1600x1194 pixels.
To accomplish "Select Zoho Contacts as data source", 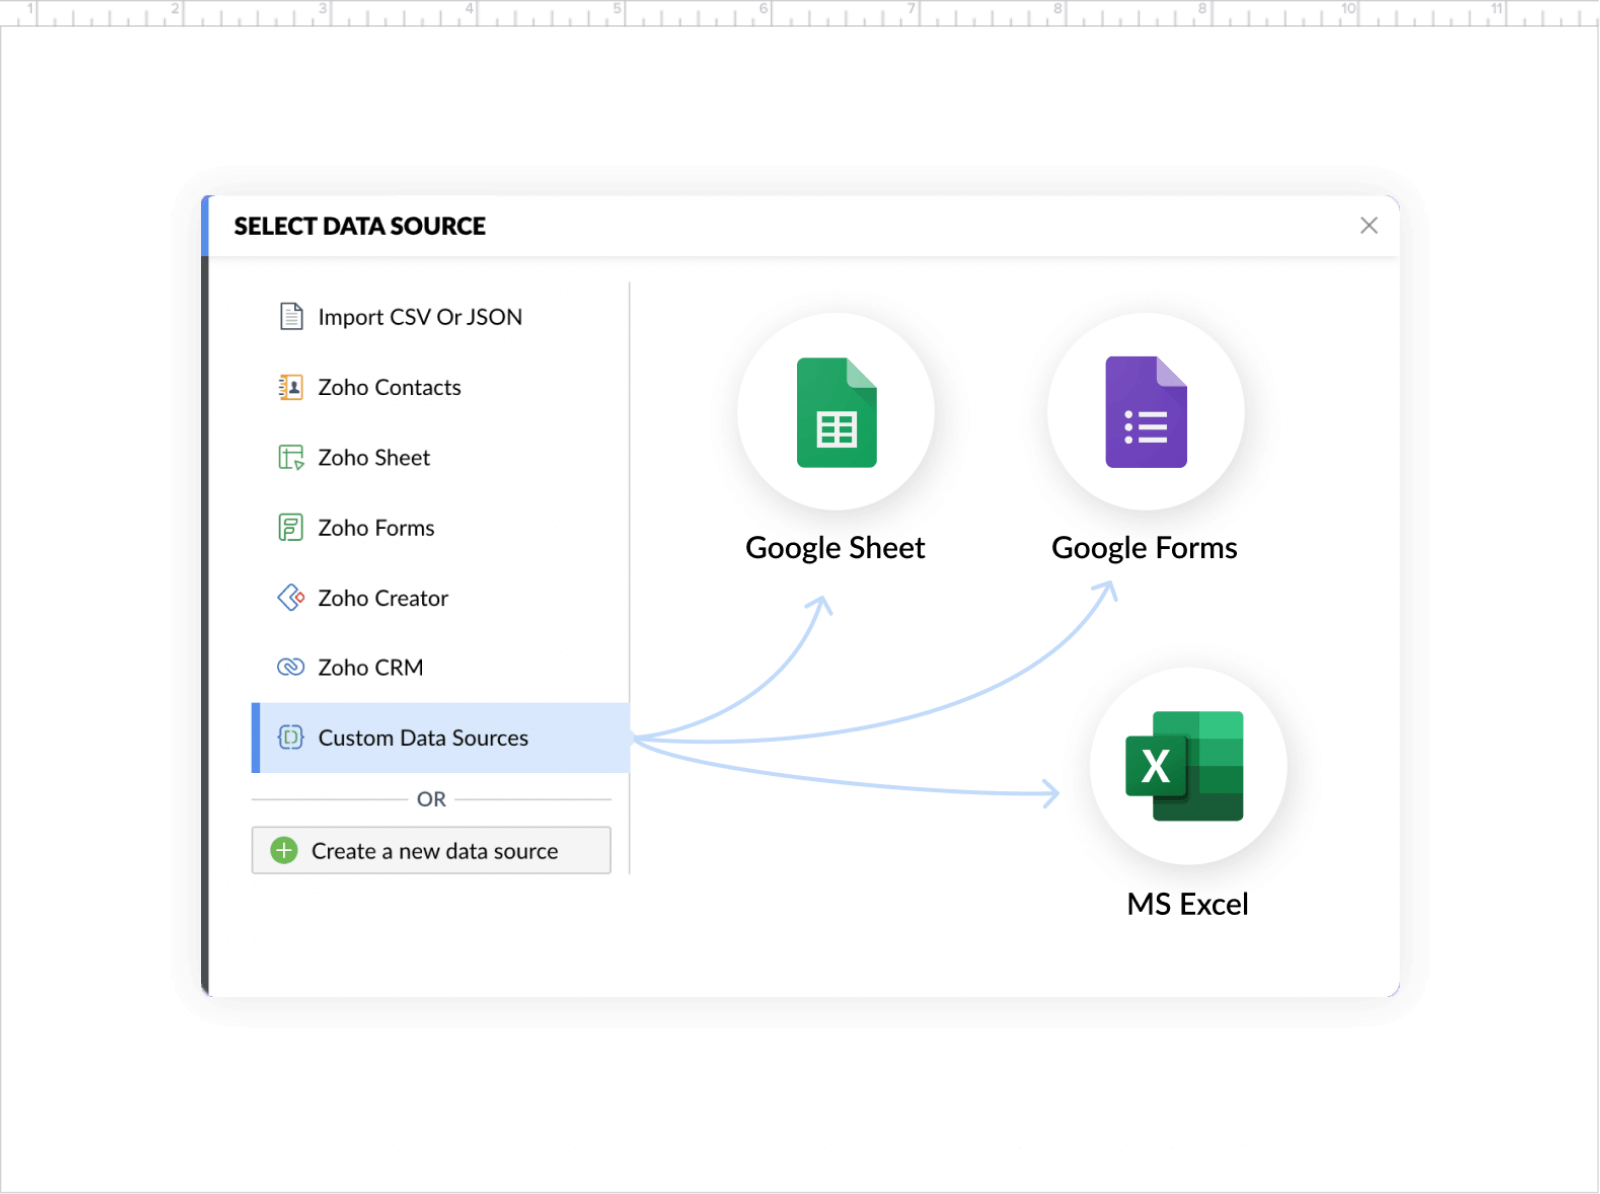I will [x=389, y=387].
